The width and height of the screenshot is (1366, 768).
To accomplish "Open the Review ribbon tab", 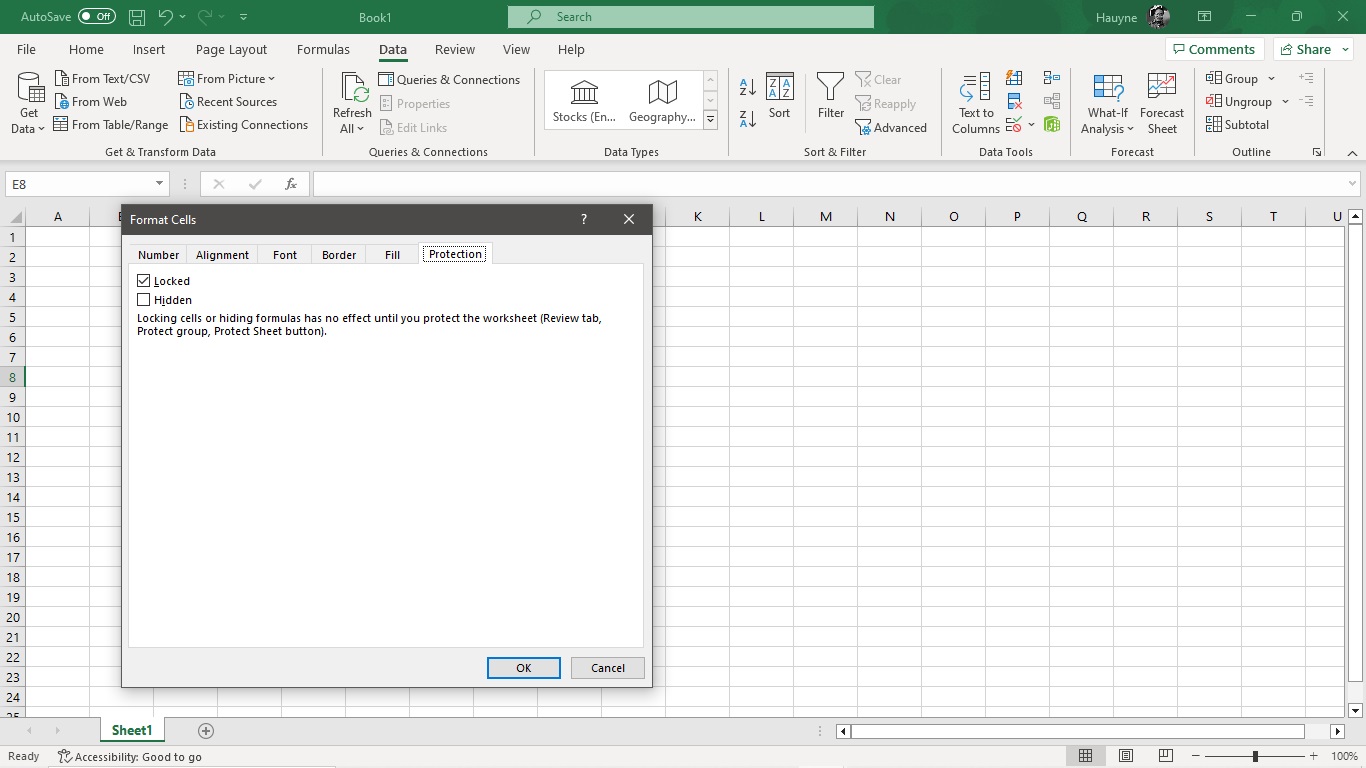I will pyautogui.click(x=455, y=49).
